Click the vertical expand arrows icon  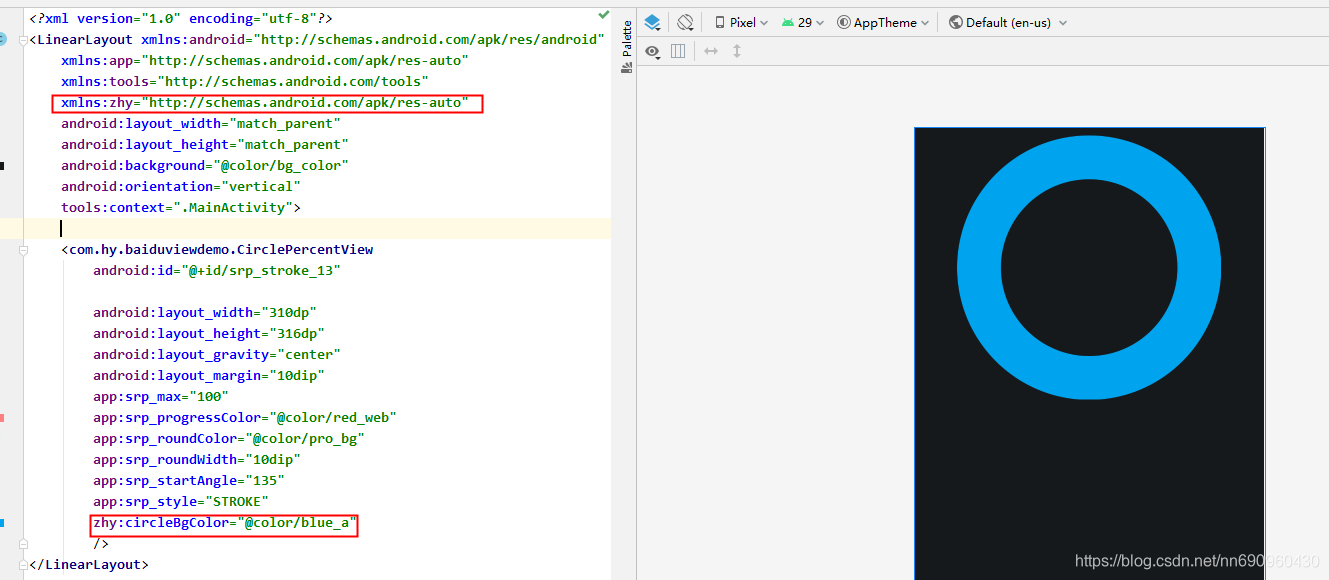point(737,51)
